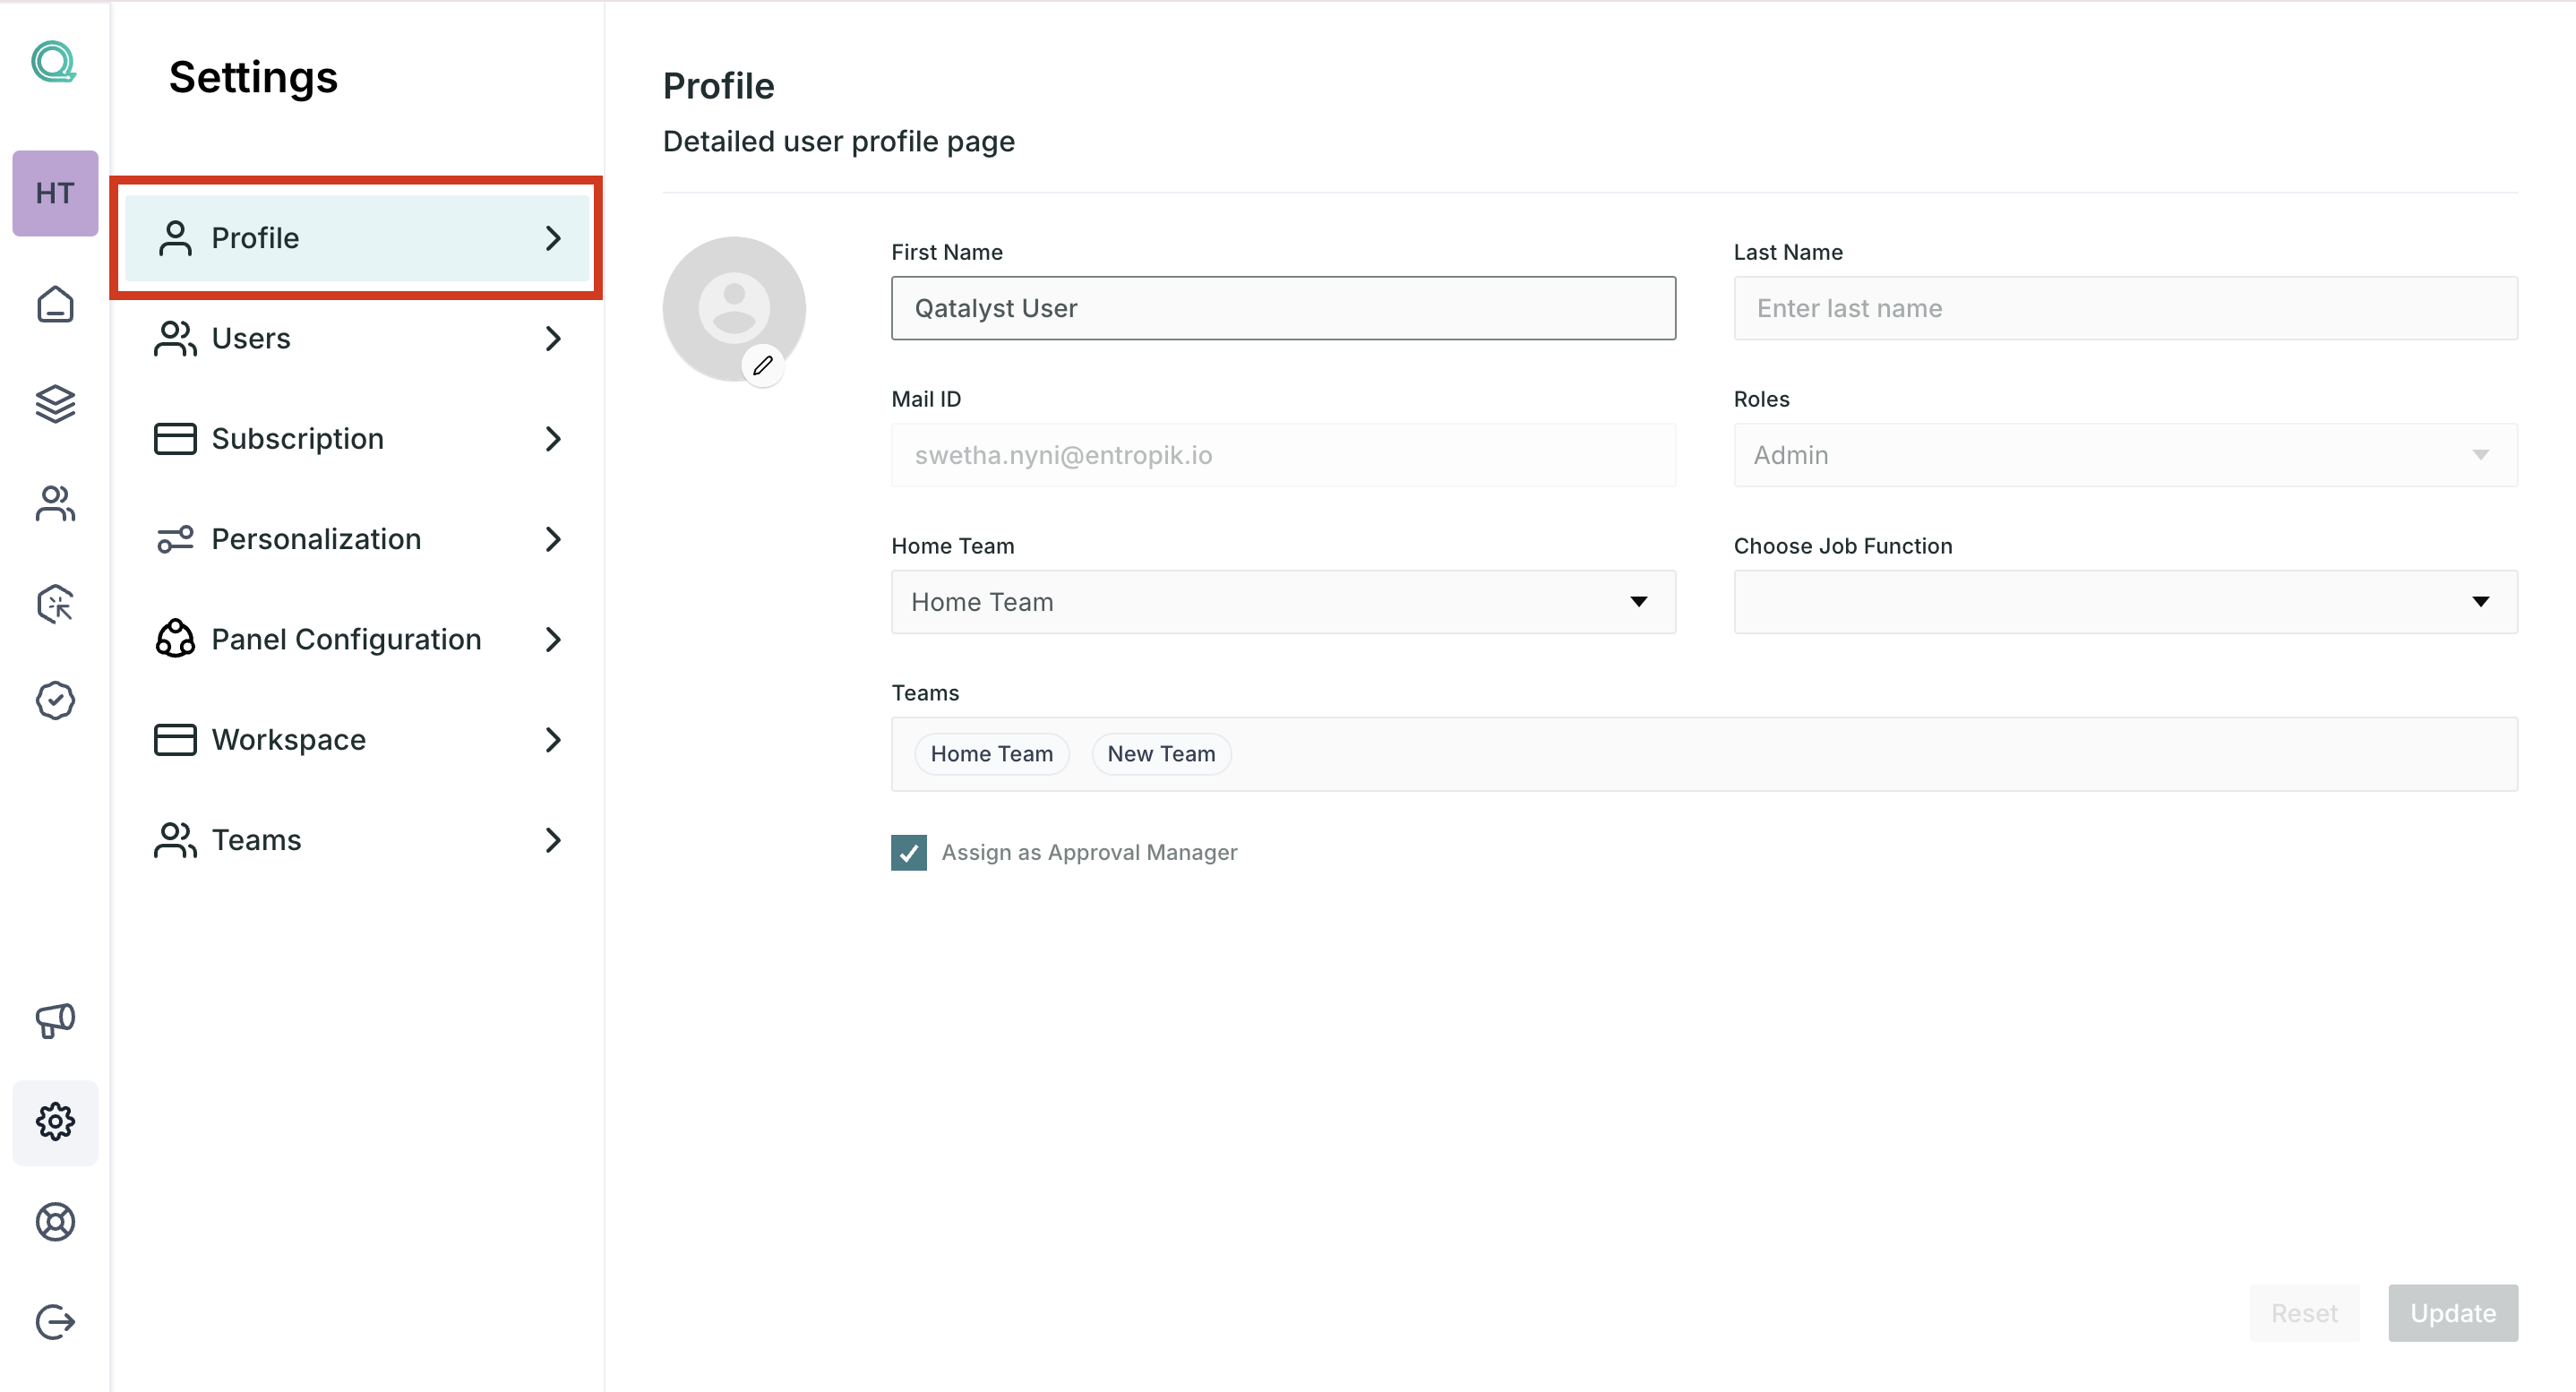
Task: Expand Teams chevron arrow
Action: coord(553,840)
